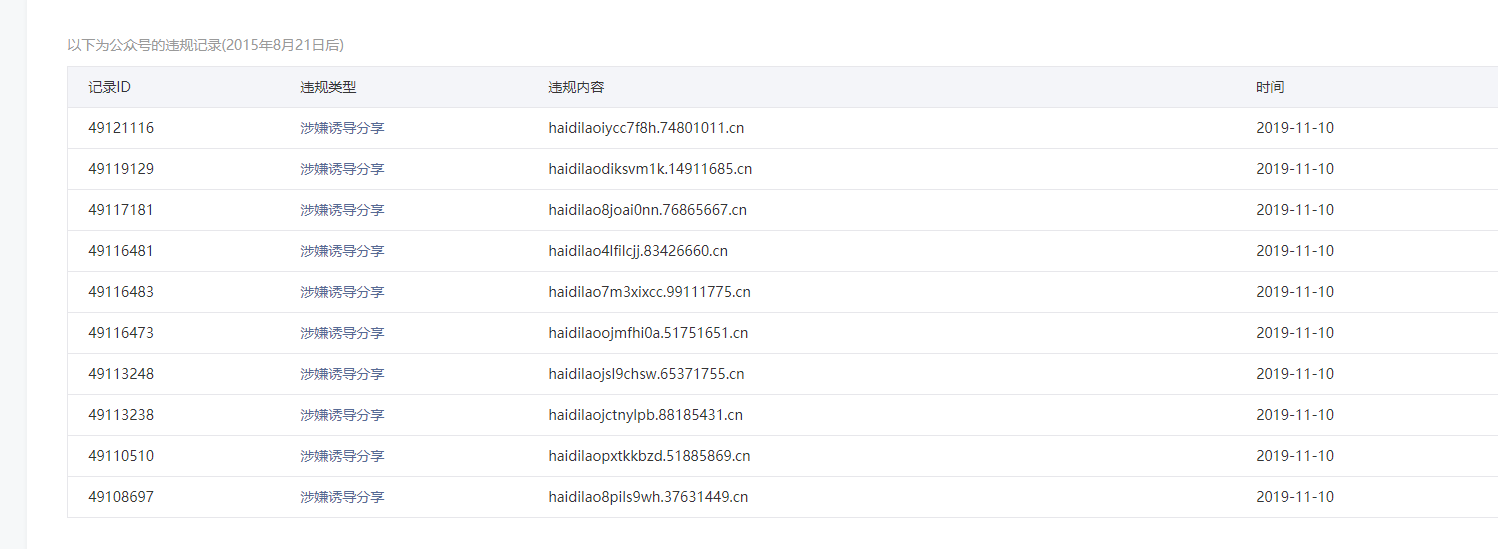Open 涉嫌诱导分享 link for record 49113248
This screenshot has width=1498, height=549.
pos(342,374)
